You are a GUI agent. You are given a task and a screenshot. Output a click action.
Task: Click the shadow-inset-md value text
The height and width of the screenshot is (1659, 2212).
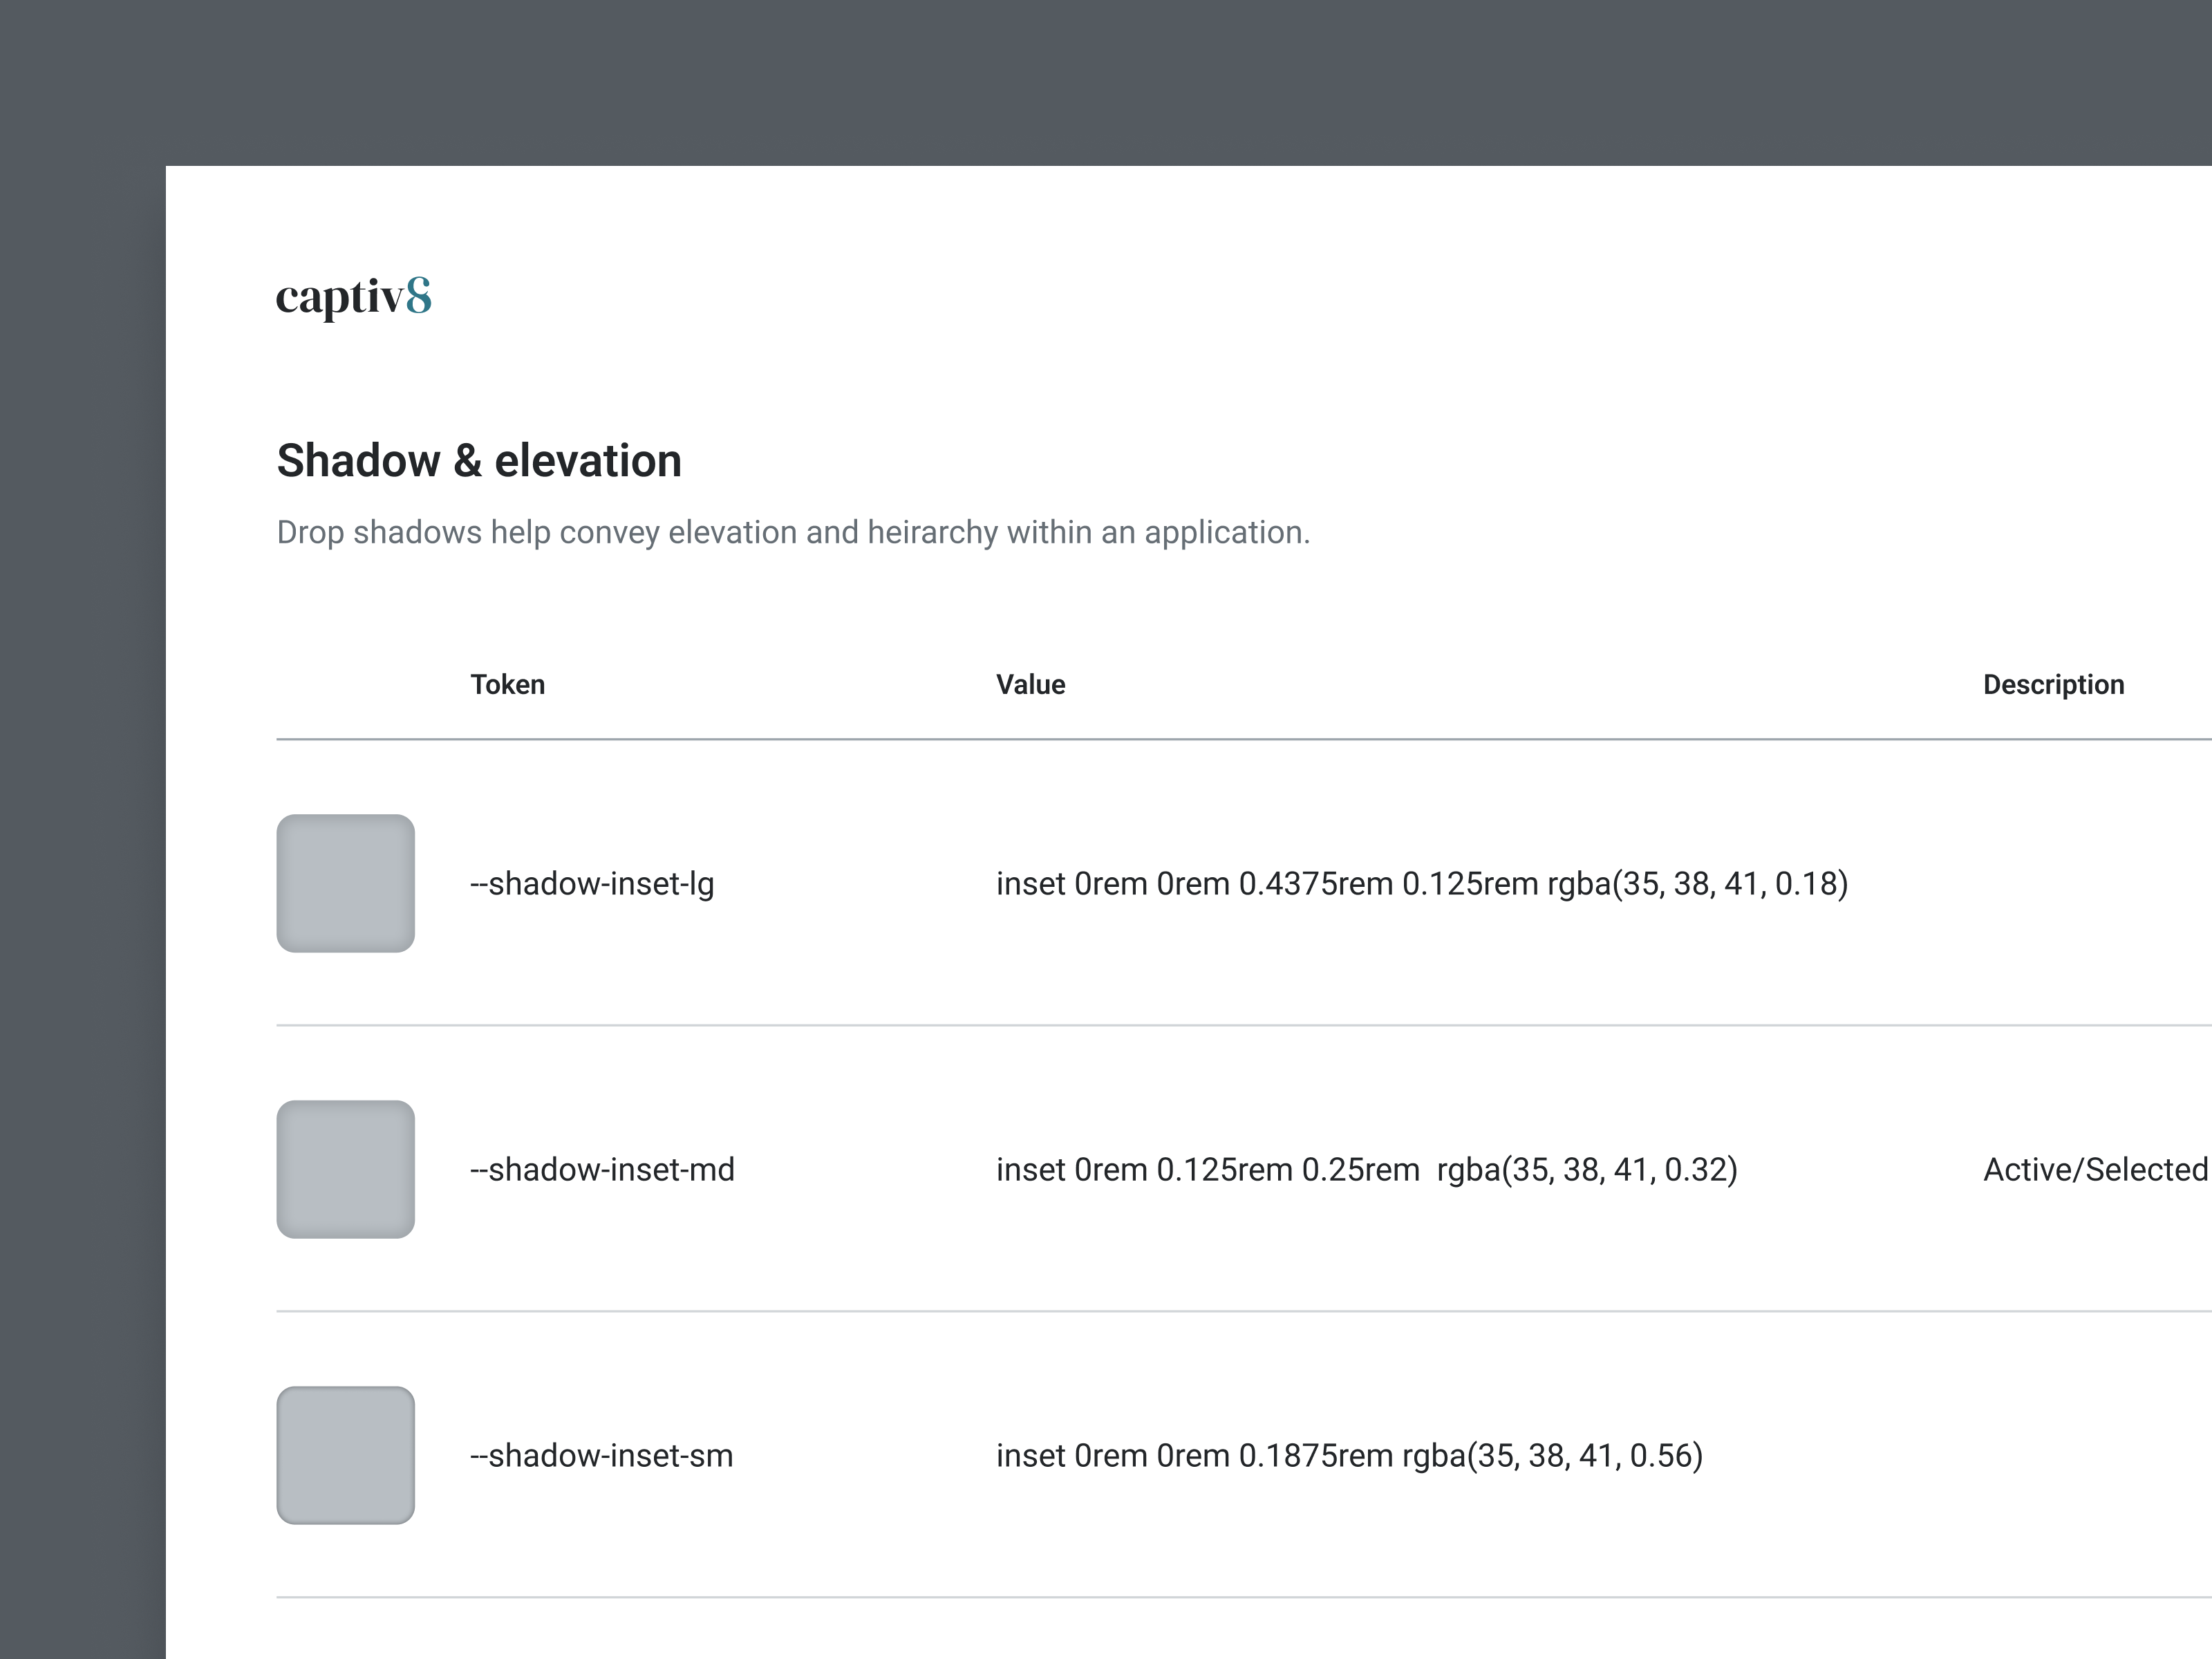click(x=1366, y=1170)
